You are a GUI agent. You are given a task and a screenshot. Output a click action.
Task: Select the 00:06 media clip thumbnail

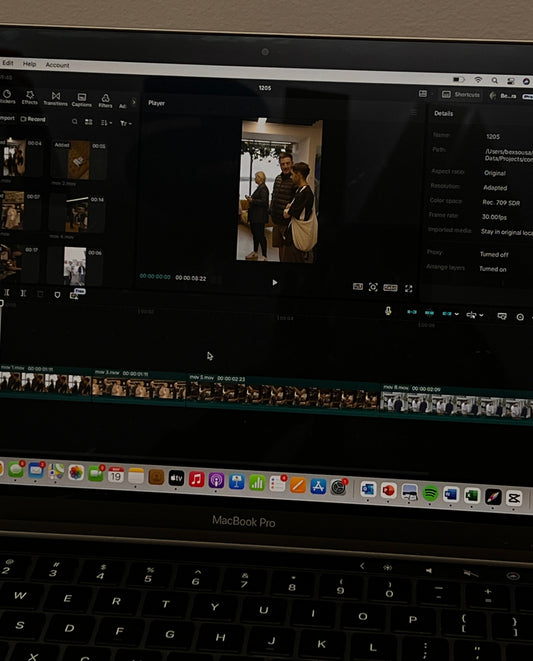click(75, 266)
